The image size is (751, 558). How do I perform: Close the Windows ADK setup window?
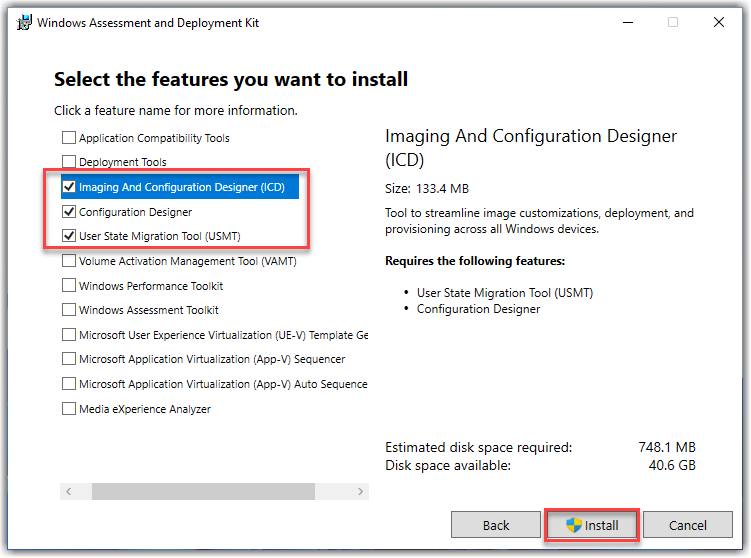tap(718, 22)
